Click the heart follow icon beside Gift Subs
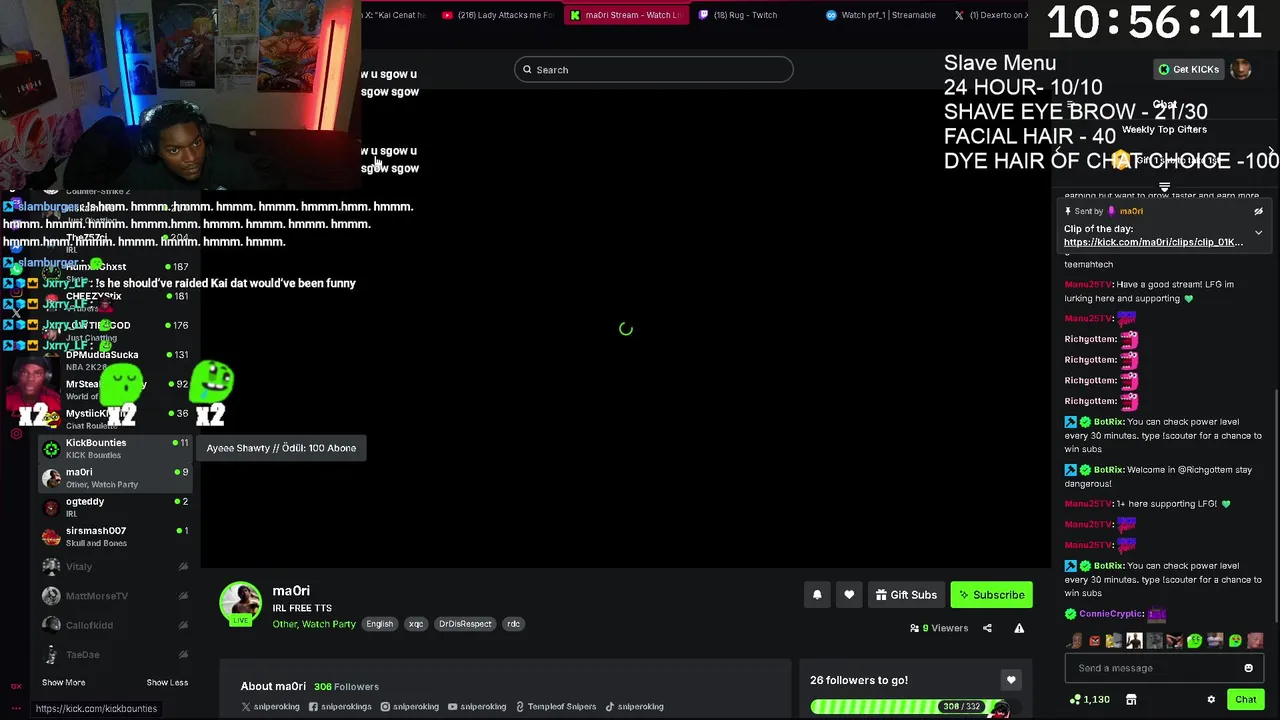This screenshot has height=720, width=1280. pos(849,595)
